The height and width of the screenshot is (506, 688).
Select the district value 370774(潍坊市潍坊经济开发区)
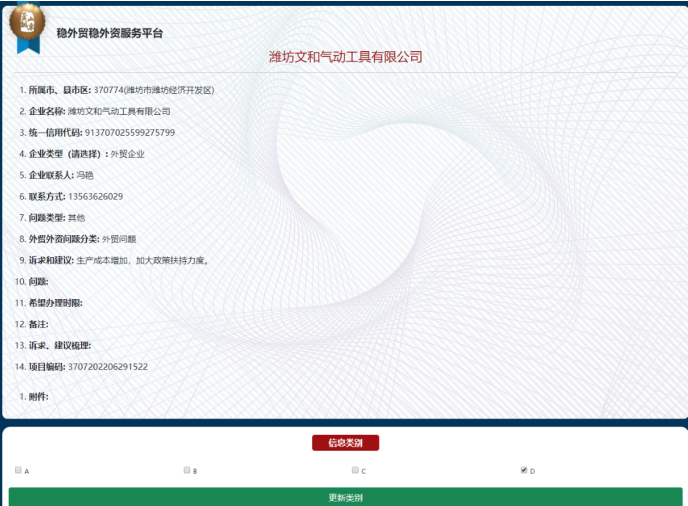(154, 90)
